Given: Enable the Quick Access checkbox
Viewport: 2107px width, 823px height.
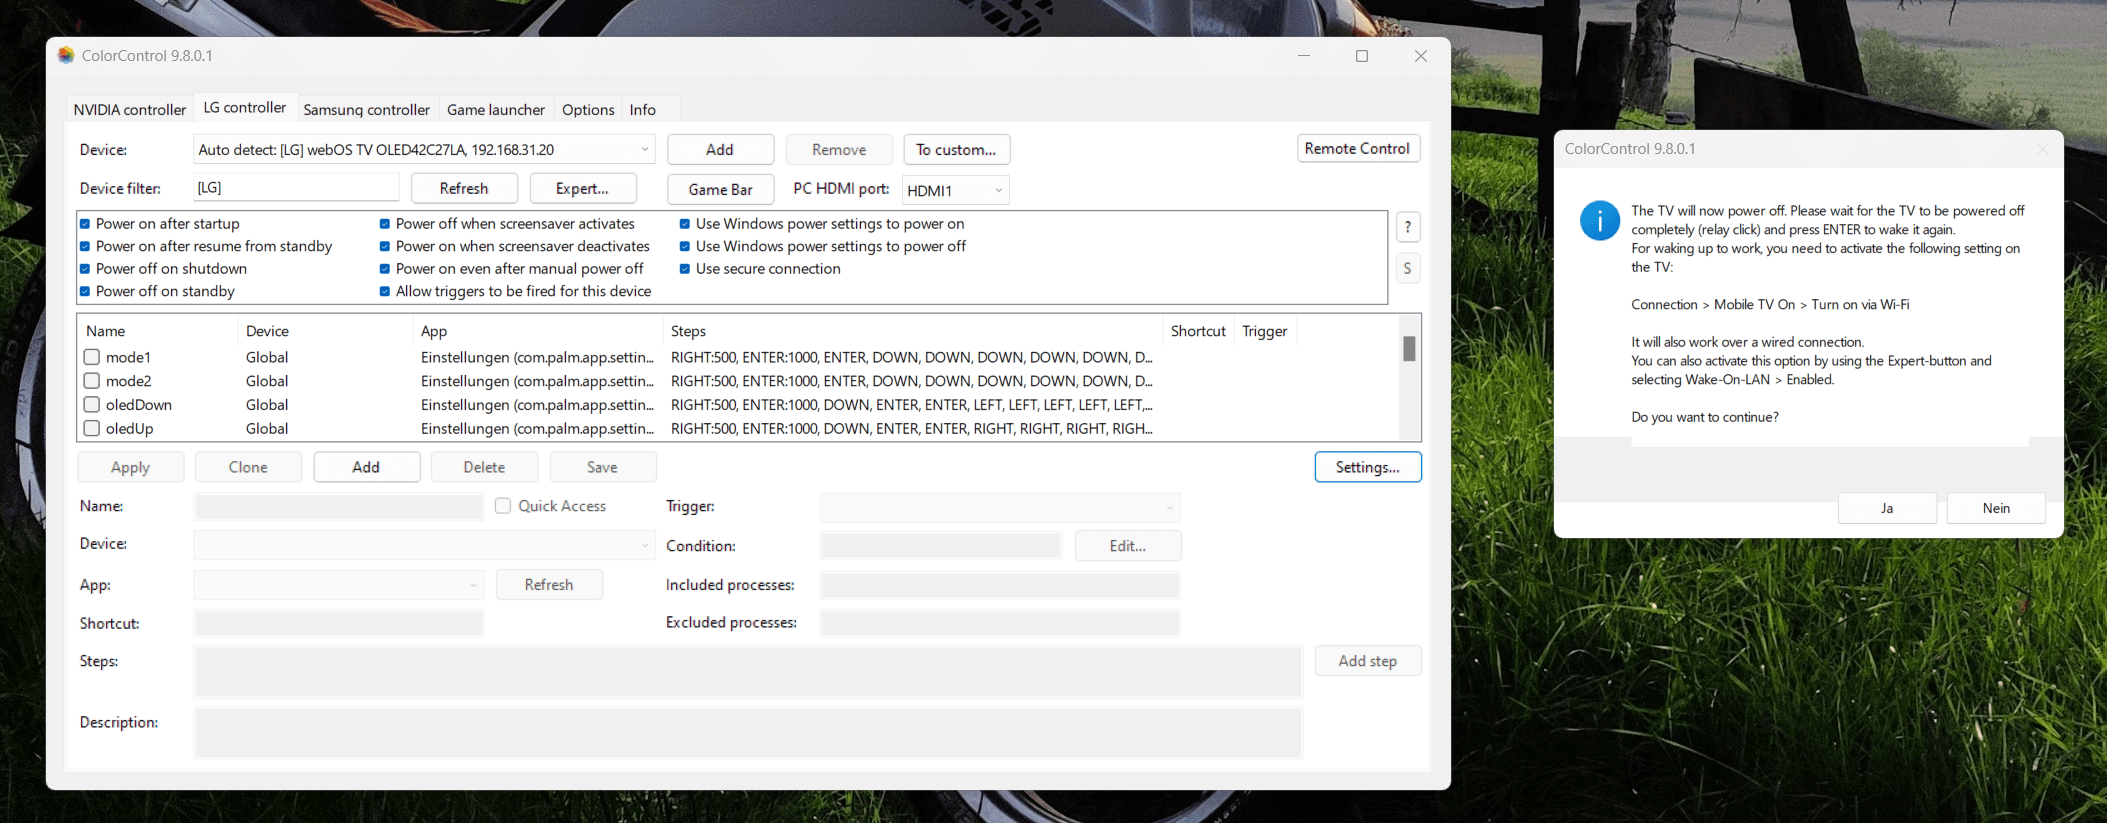Looking at the screenshot, I should pos(503,506).
